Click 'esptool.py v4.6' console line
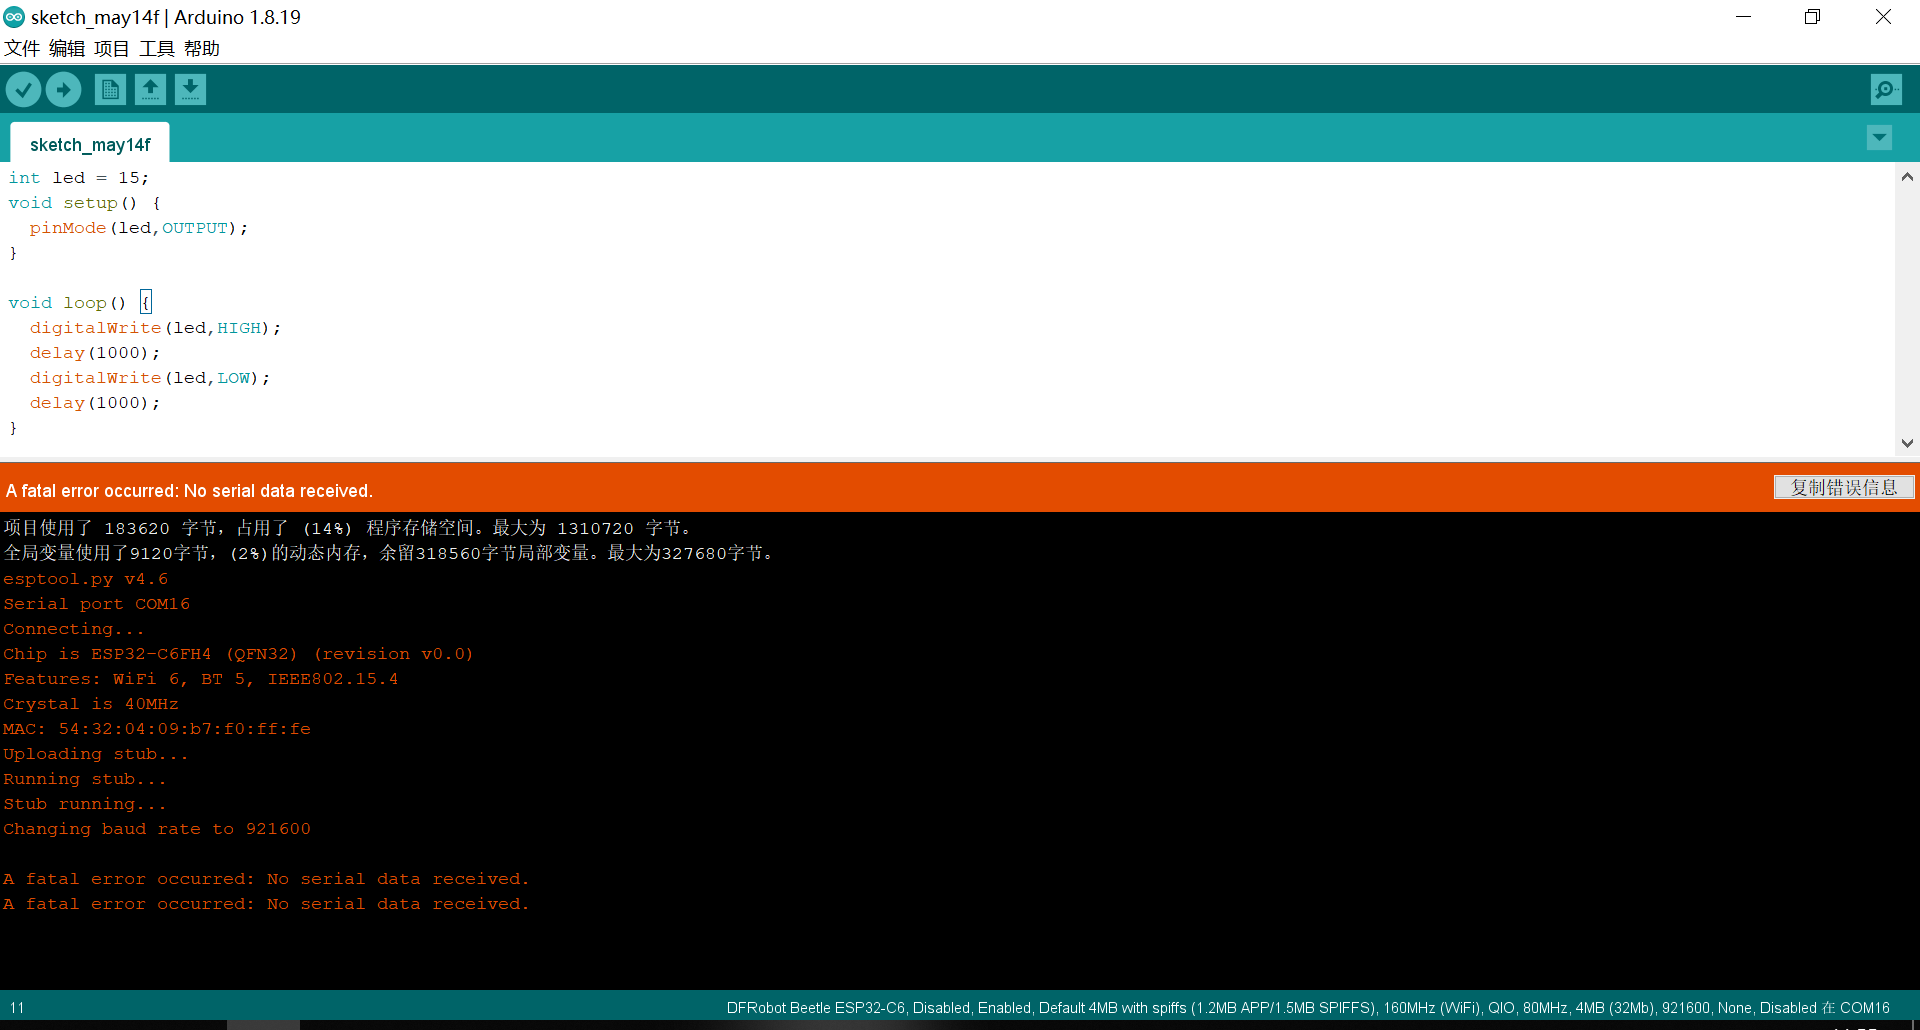 pos(86,579)
